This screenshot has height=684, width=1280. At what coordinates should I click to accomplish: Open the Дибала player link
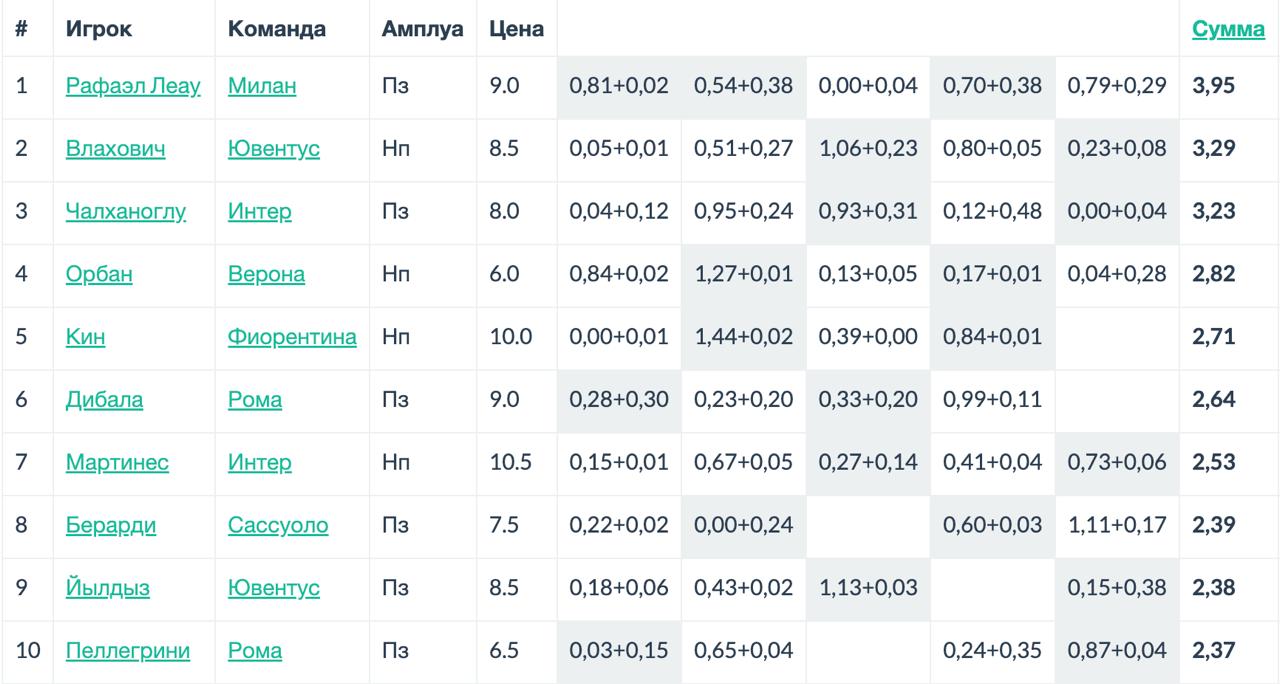click(104, 400)
